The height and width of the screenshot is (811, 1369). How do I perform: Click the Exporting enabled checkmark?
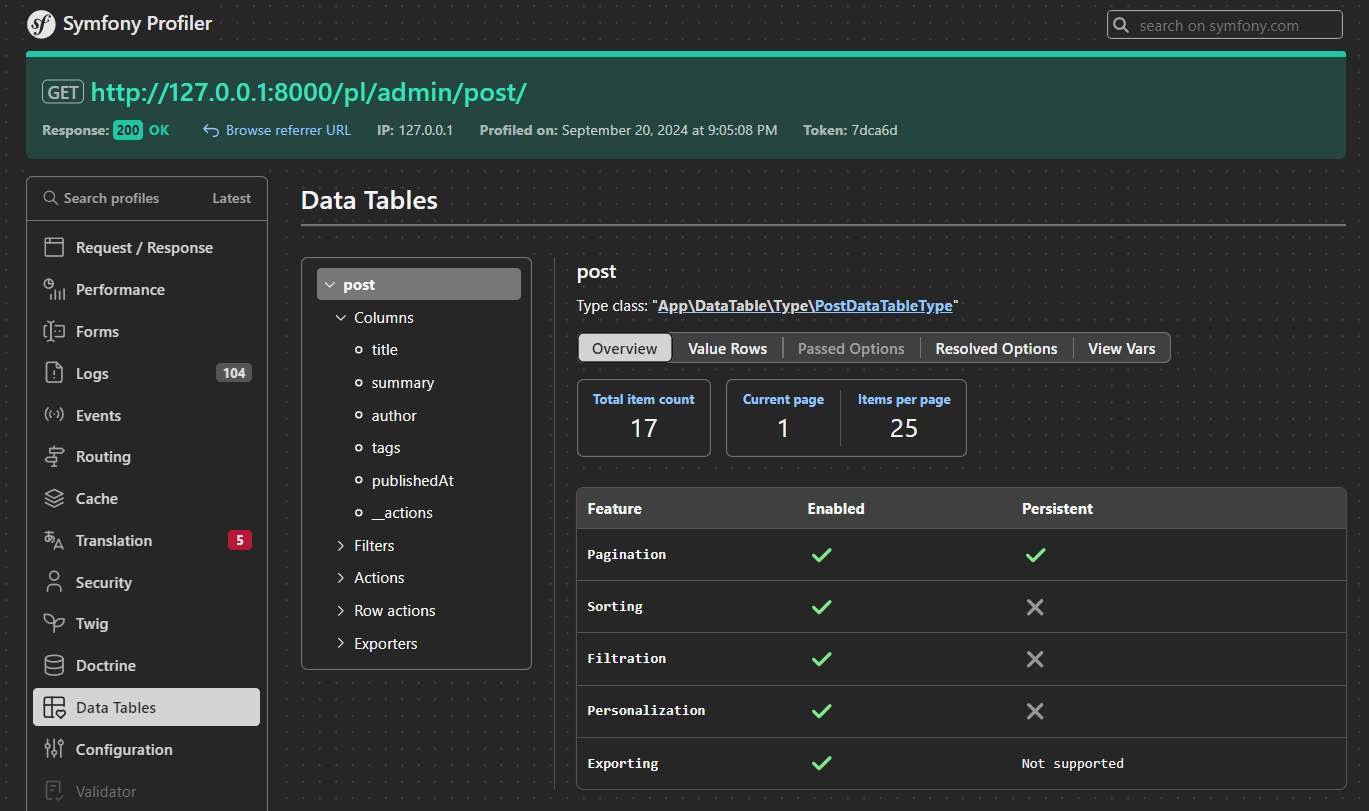(x=821, y=763)
